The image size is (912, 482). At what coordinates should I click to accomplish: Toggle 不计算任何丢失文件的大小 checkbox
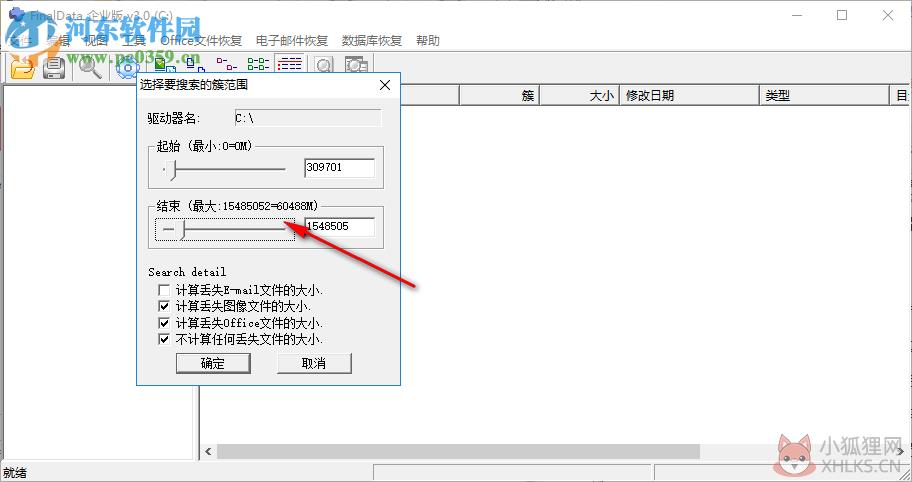coord(164,339)
